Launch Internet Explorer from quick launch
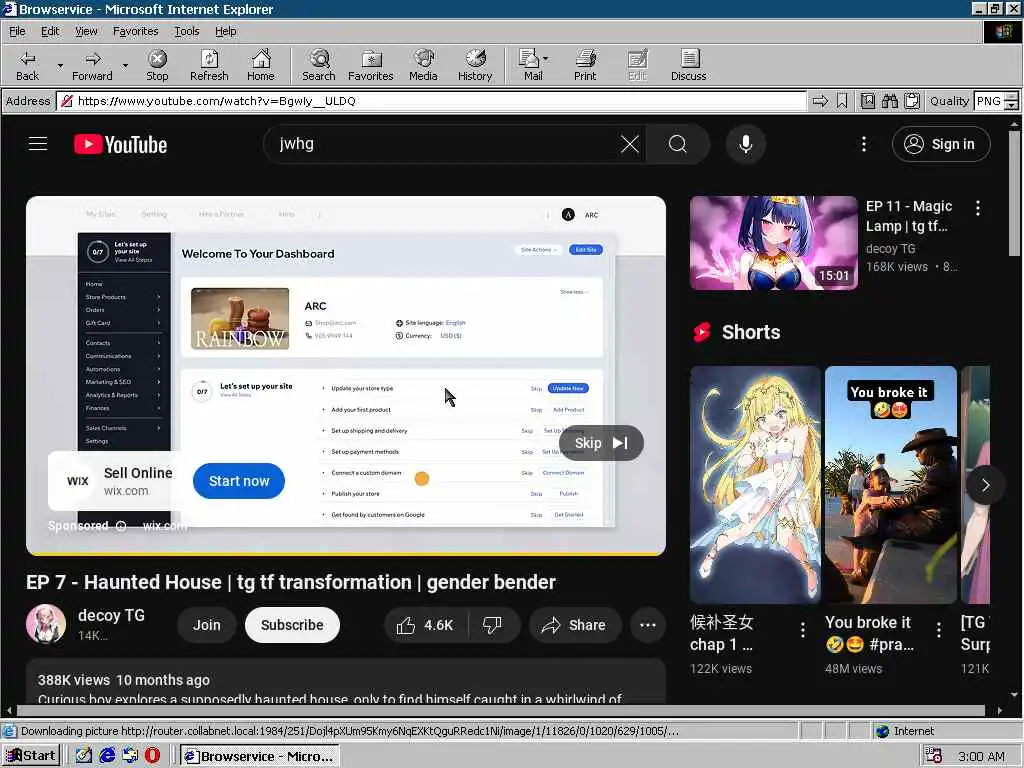This screenshot has height=768, width=1024. [x=107, y=756]
